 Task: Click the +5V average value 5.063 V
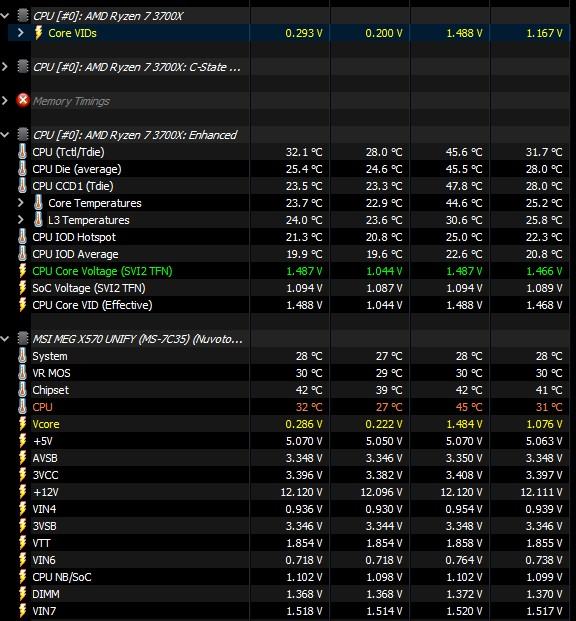click(544, 441)
